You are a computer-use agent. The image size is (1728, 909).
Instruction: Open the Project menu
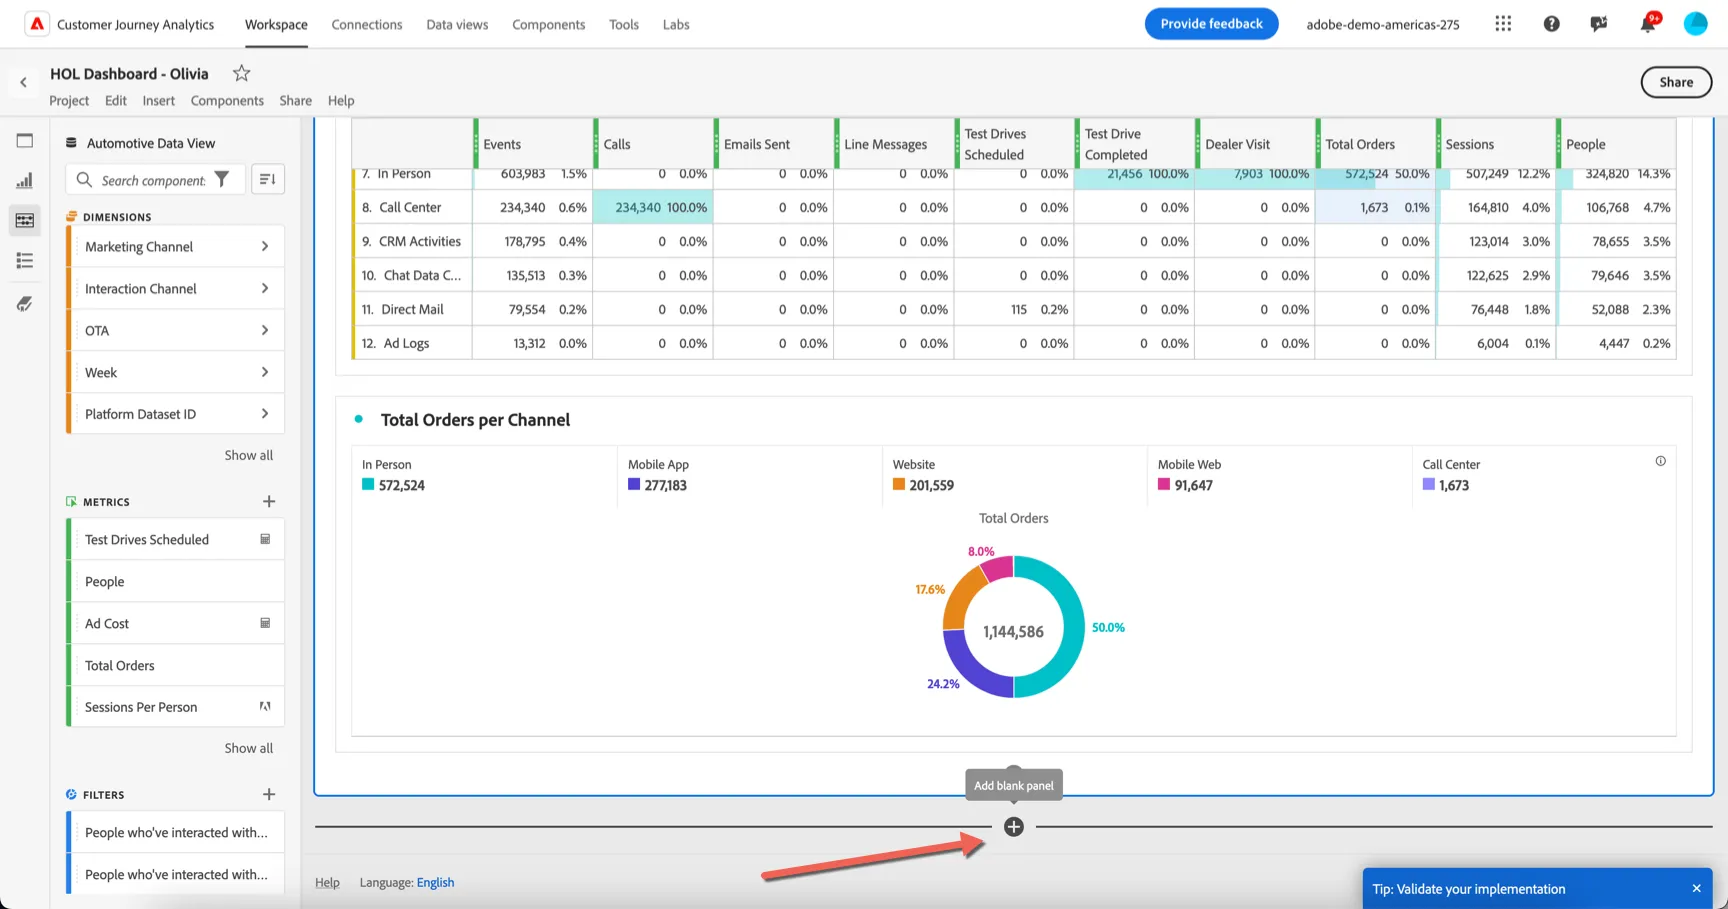[69, 100]
